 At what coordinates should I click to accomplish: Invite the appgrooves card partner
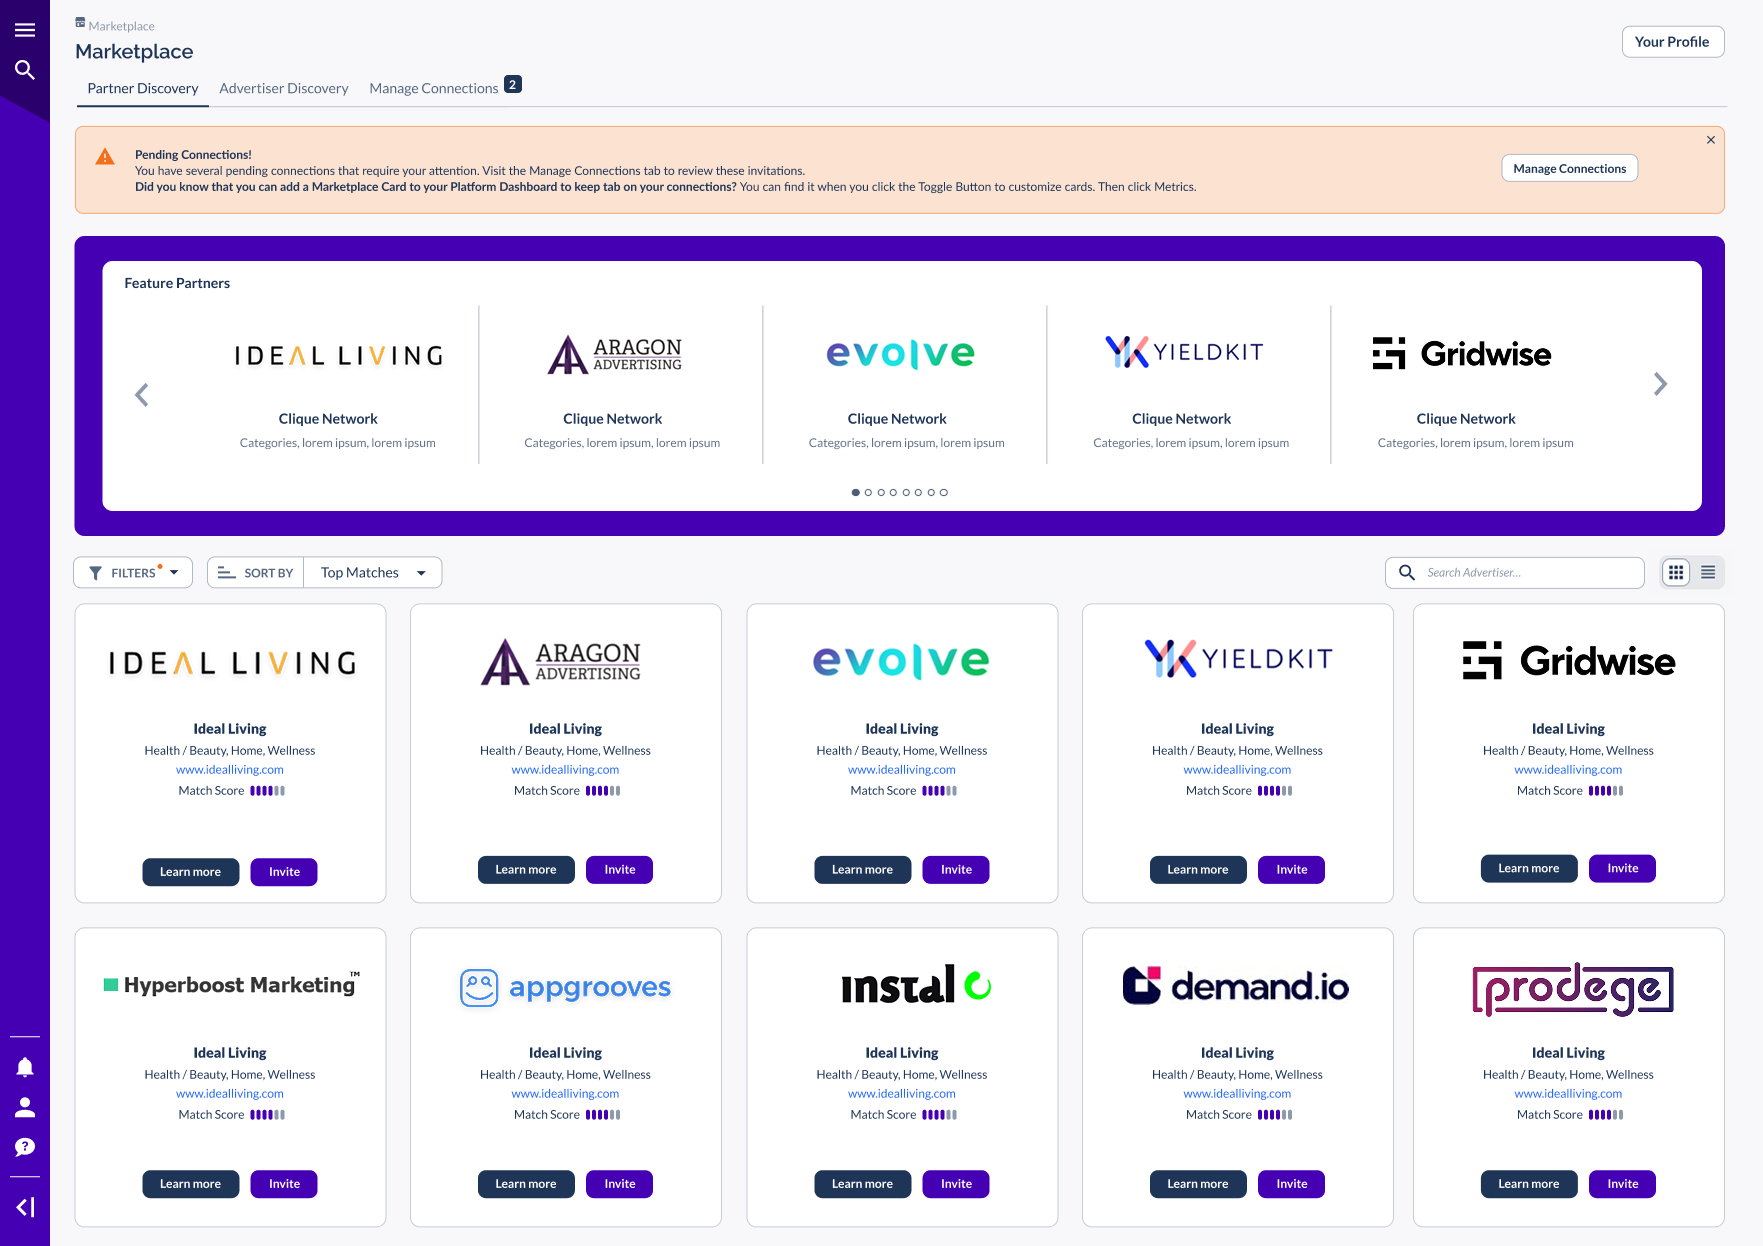pos(620,1184)
